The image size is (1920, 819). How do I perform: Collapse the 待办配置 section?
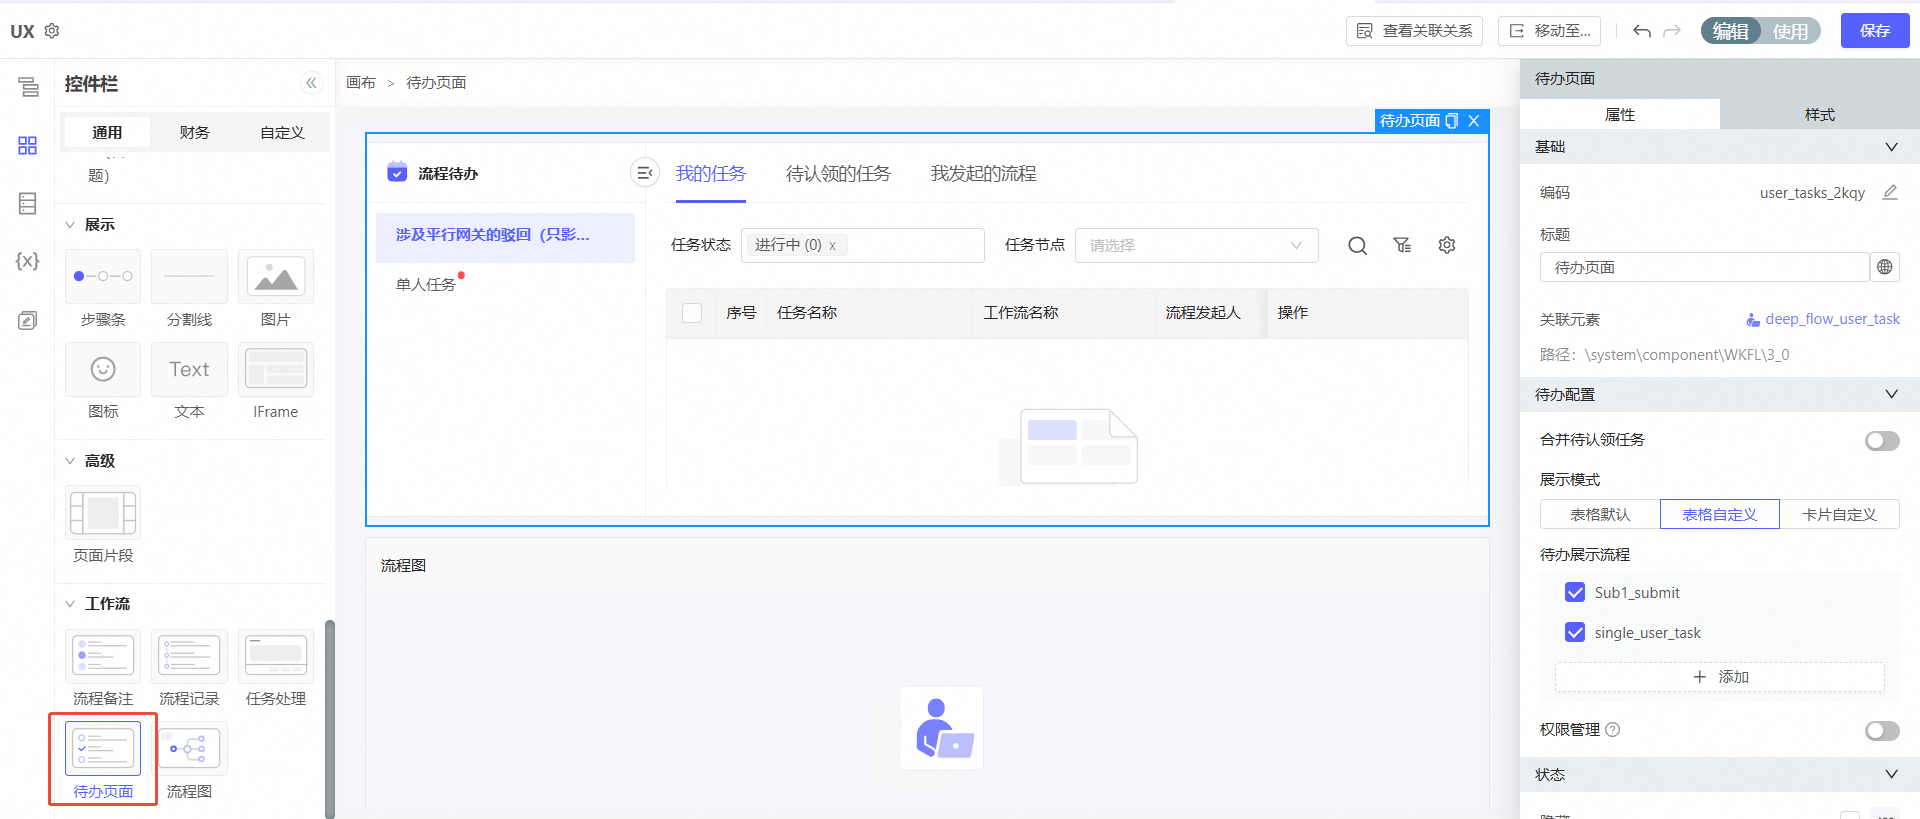pyautogui.click(x=1891, y=394)
